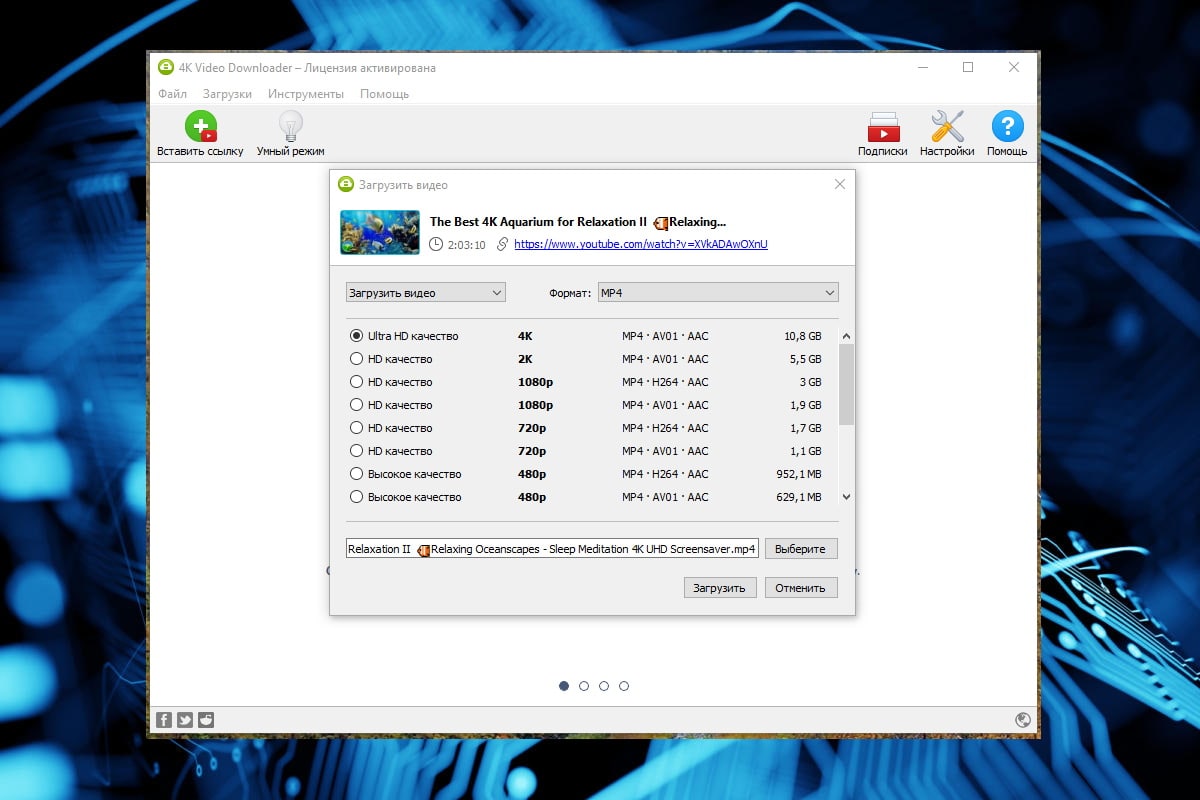Click the 2:03:10 duration text
This screenshot has width=1200, height=800.
click(467, 244)
